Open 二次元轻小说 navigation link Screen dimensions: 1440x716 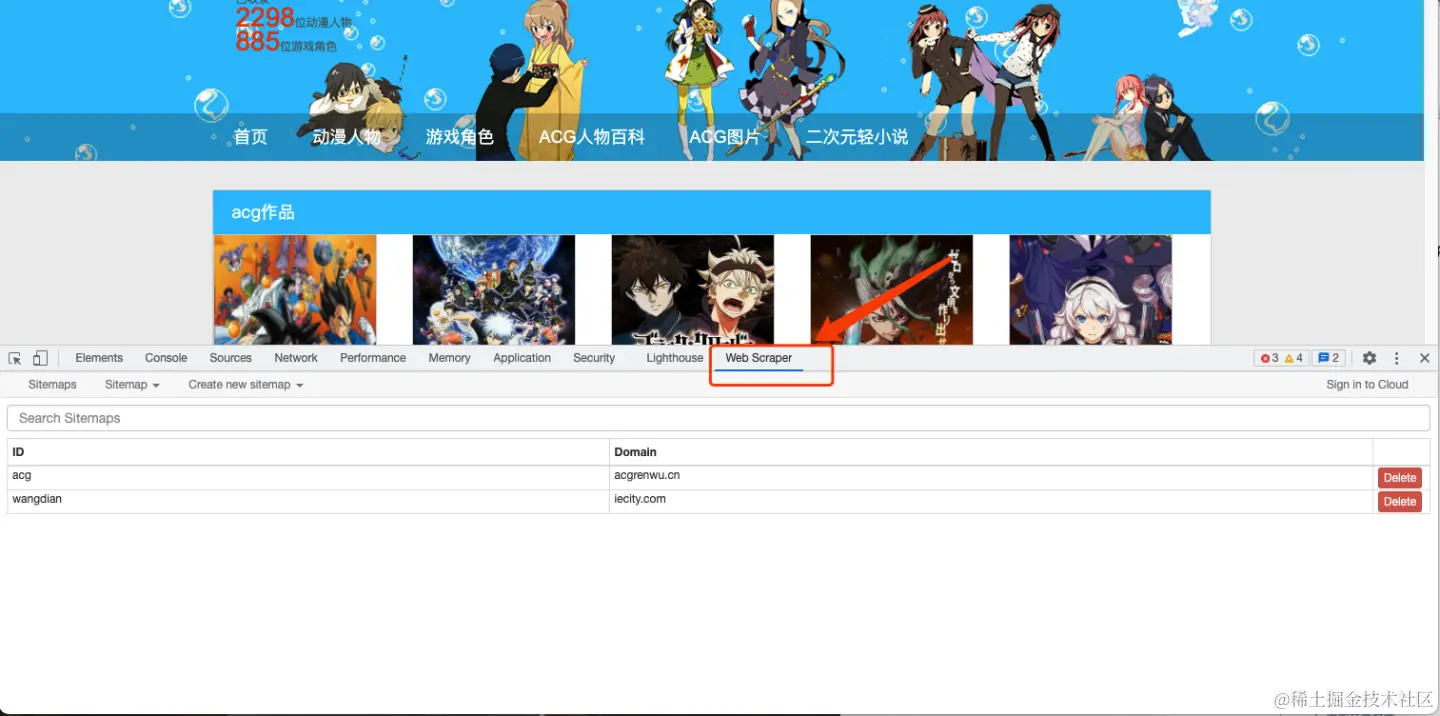pyautogui.click(x=857, y=137)
